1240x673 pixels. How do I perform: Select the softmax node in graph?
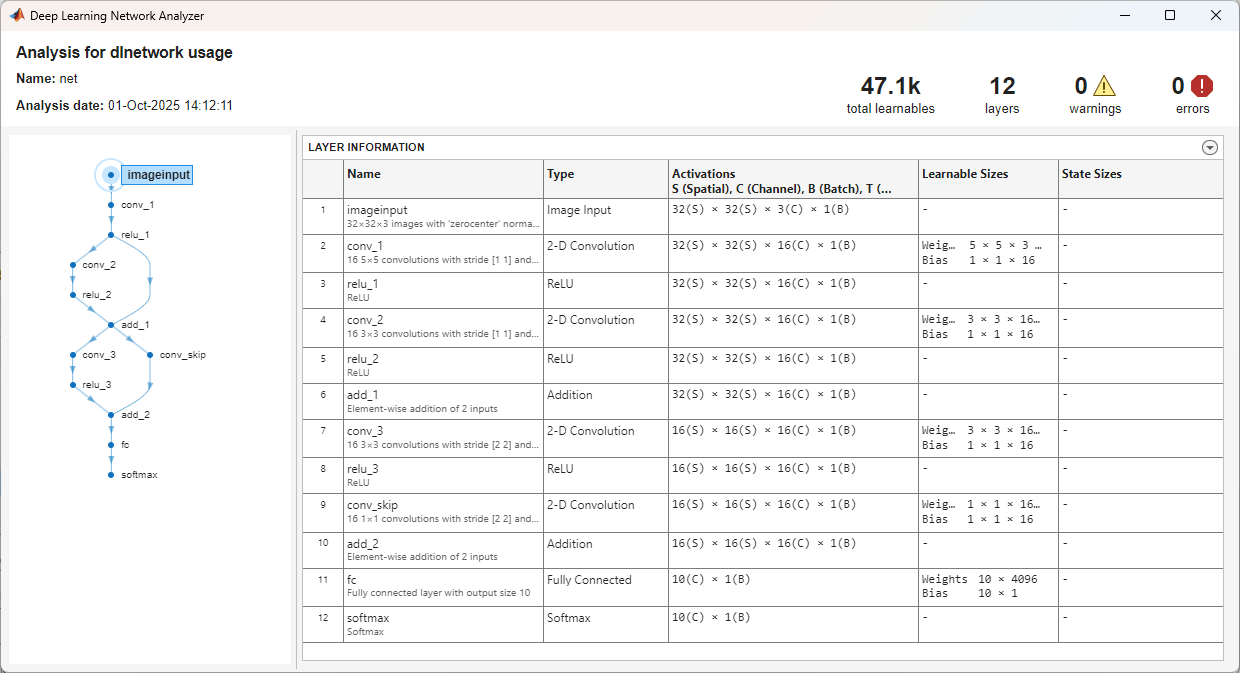pyautogui.click(x=138, y=475)
